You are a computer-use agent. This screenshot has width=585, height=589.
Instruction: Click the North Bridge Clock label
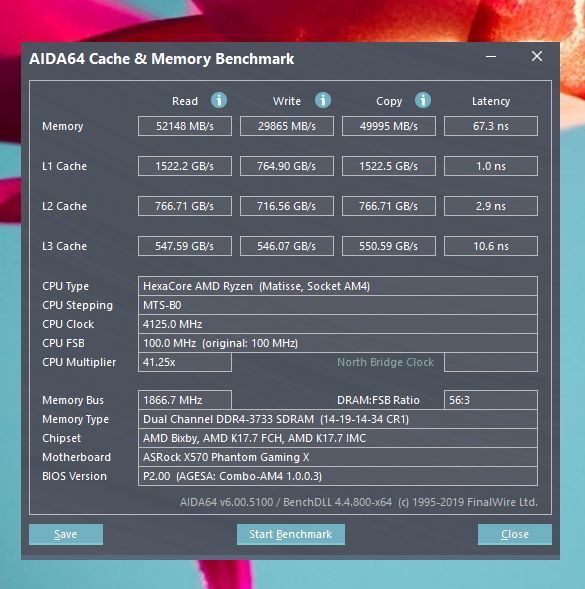385,362
